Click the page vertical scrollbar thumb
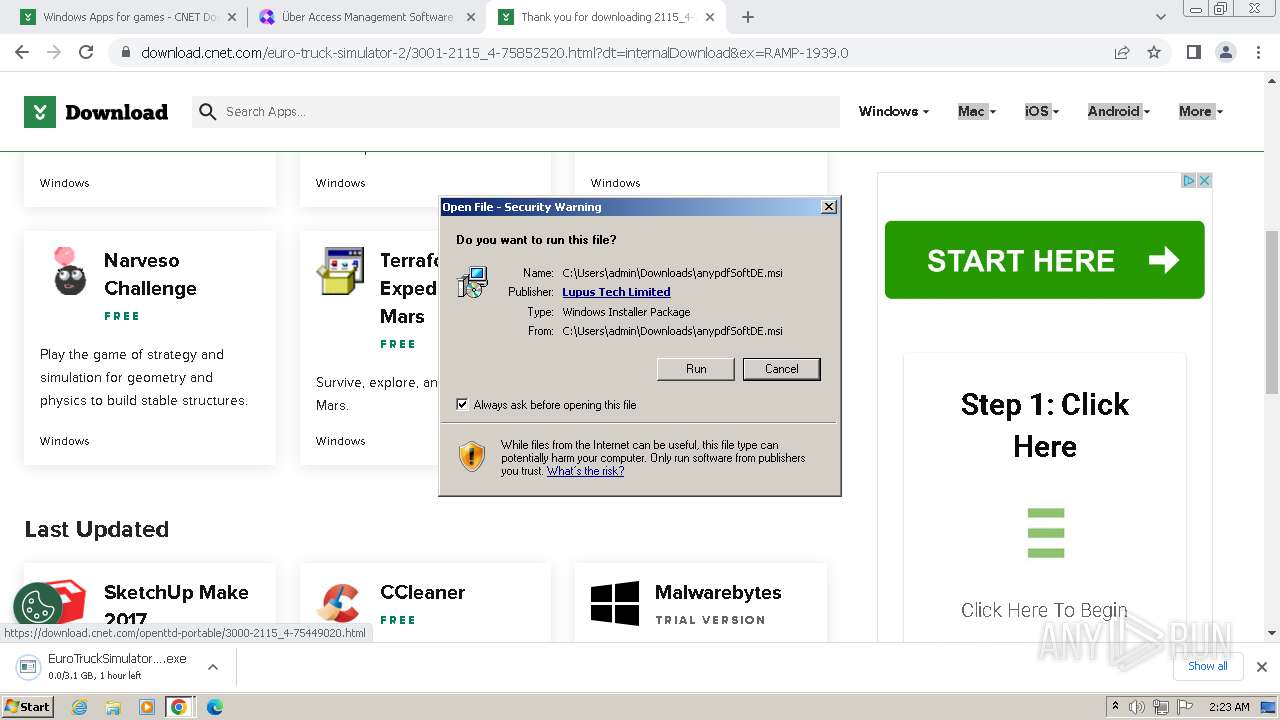Viewport: 1280px width, 720px height. point(1272,312)
